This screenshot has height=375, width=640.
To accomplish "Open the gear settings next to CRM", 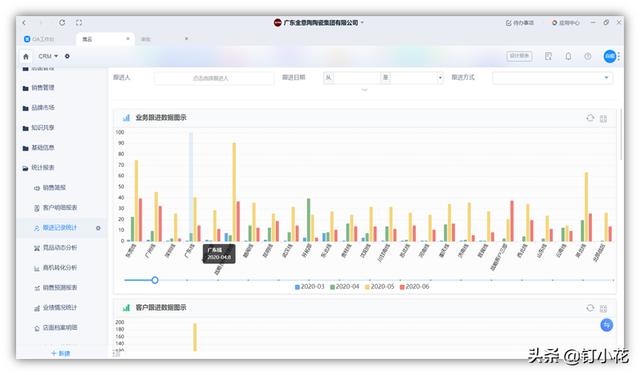I will (67, 56).
